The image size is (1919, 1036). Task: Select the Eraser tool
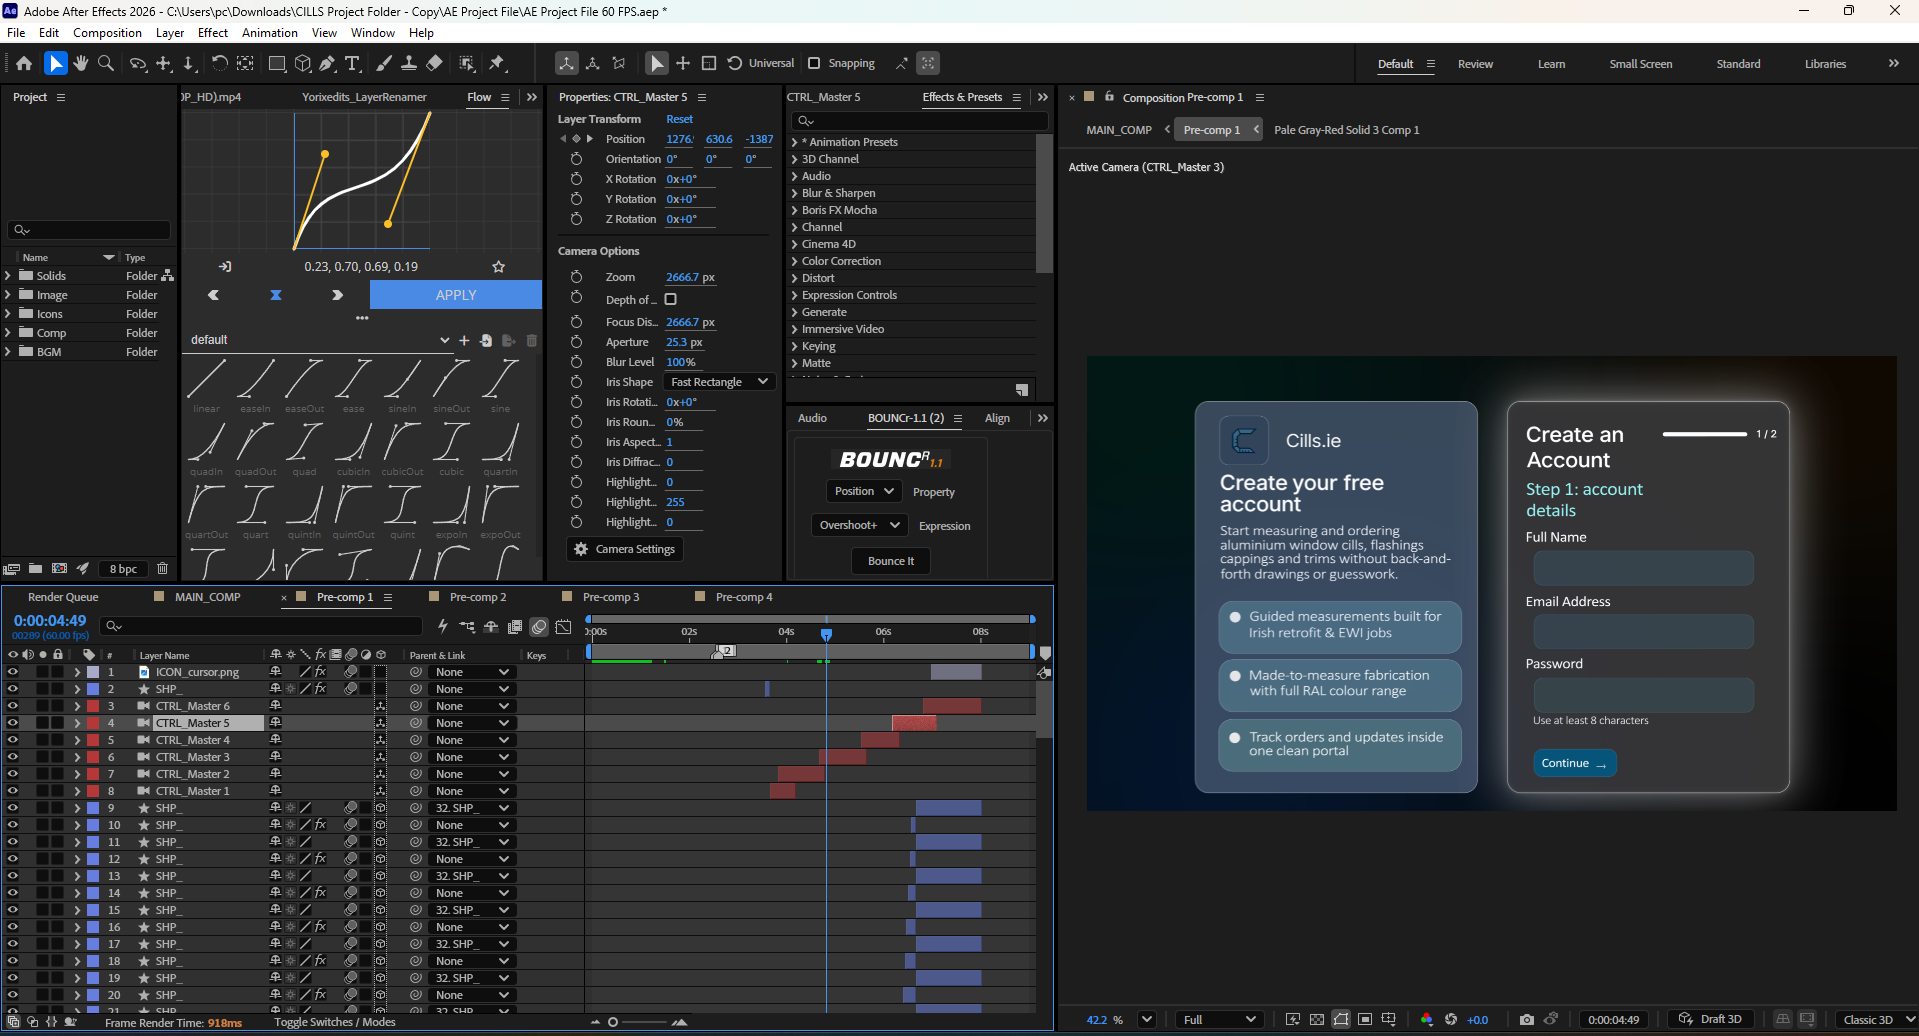coord(434,63)
